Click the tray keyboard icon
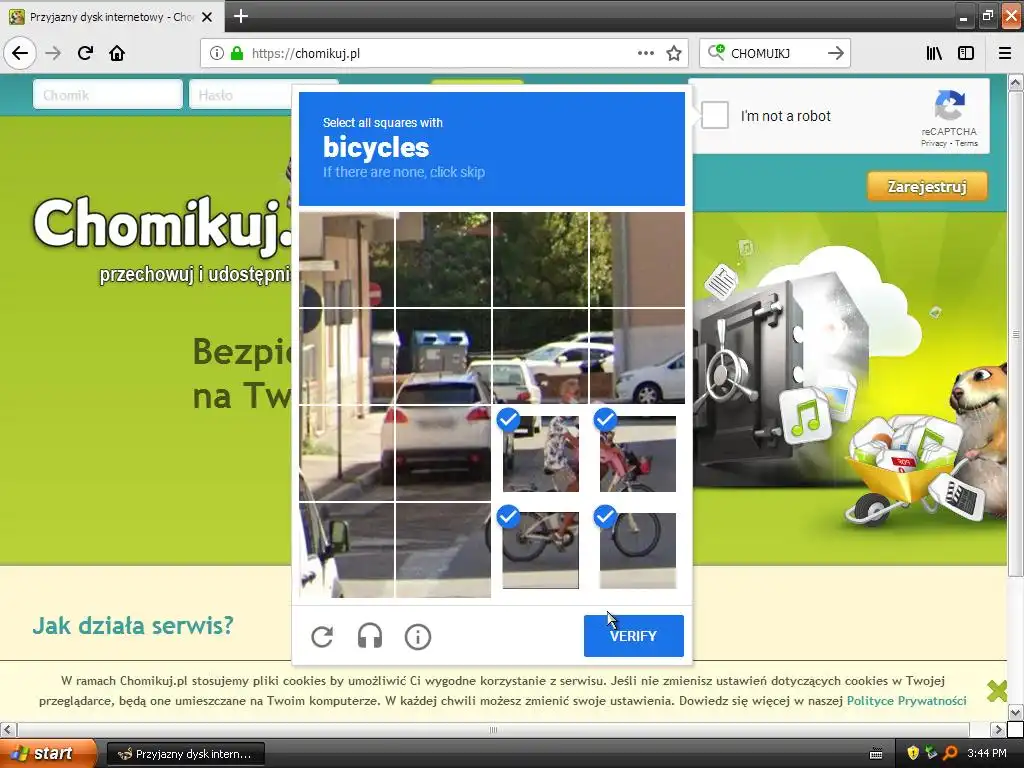Image resolution: width=1024 pixels, height=768 pixels. tap(876, 754)
